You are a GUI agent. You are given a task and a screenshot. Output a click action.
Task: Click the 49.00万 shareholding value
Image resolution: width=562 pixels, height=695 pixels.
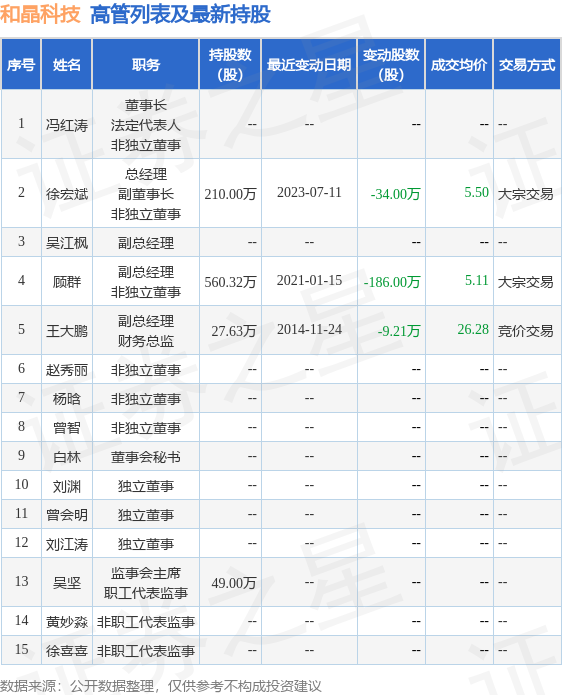(234, 582)
